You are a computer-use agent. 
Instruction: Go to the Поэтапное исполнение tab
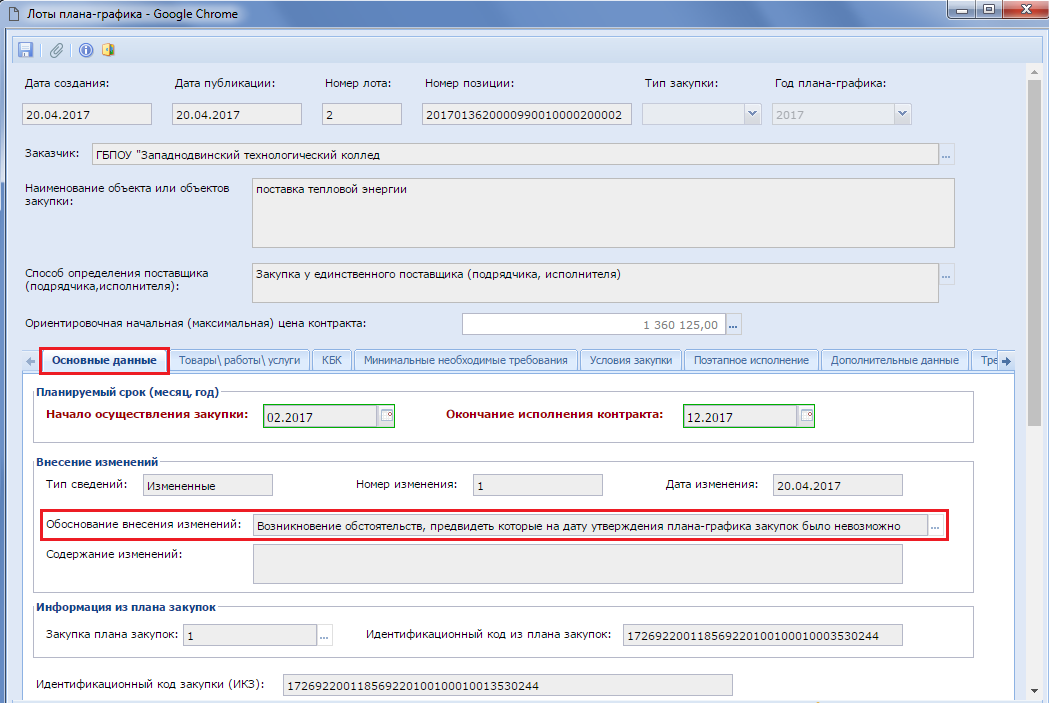[x=751, y=360]
